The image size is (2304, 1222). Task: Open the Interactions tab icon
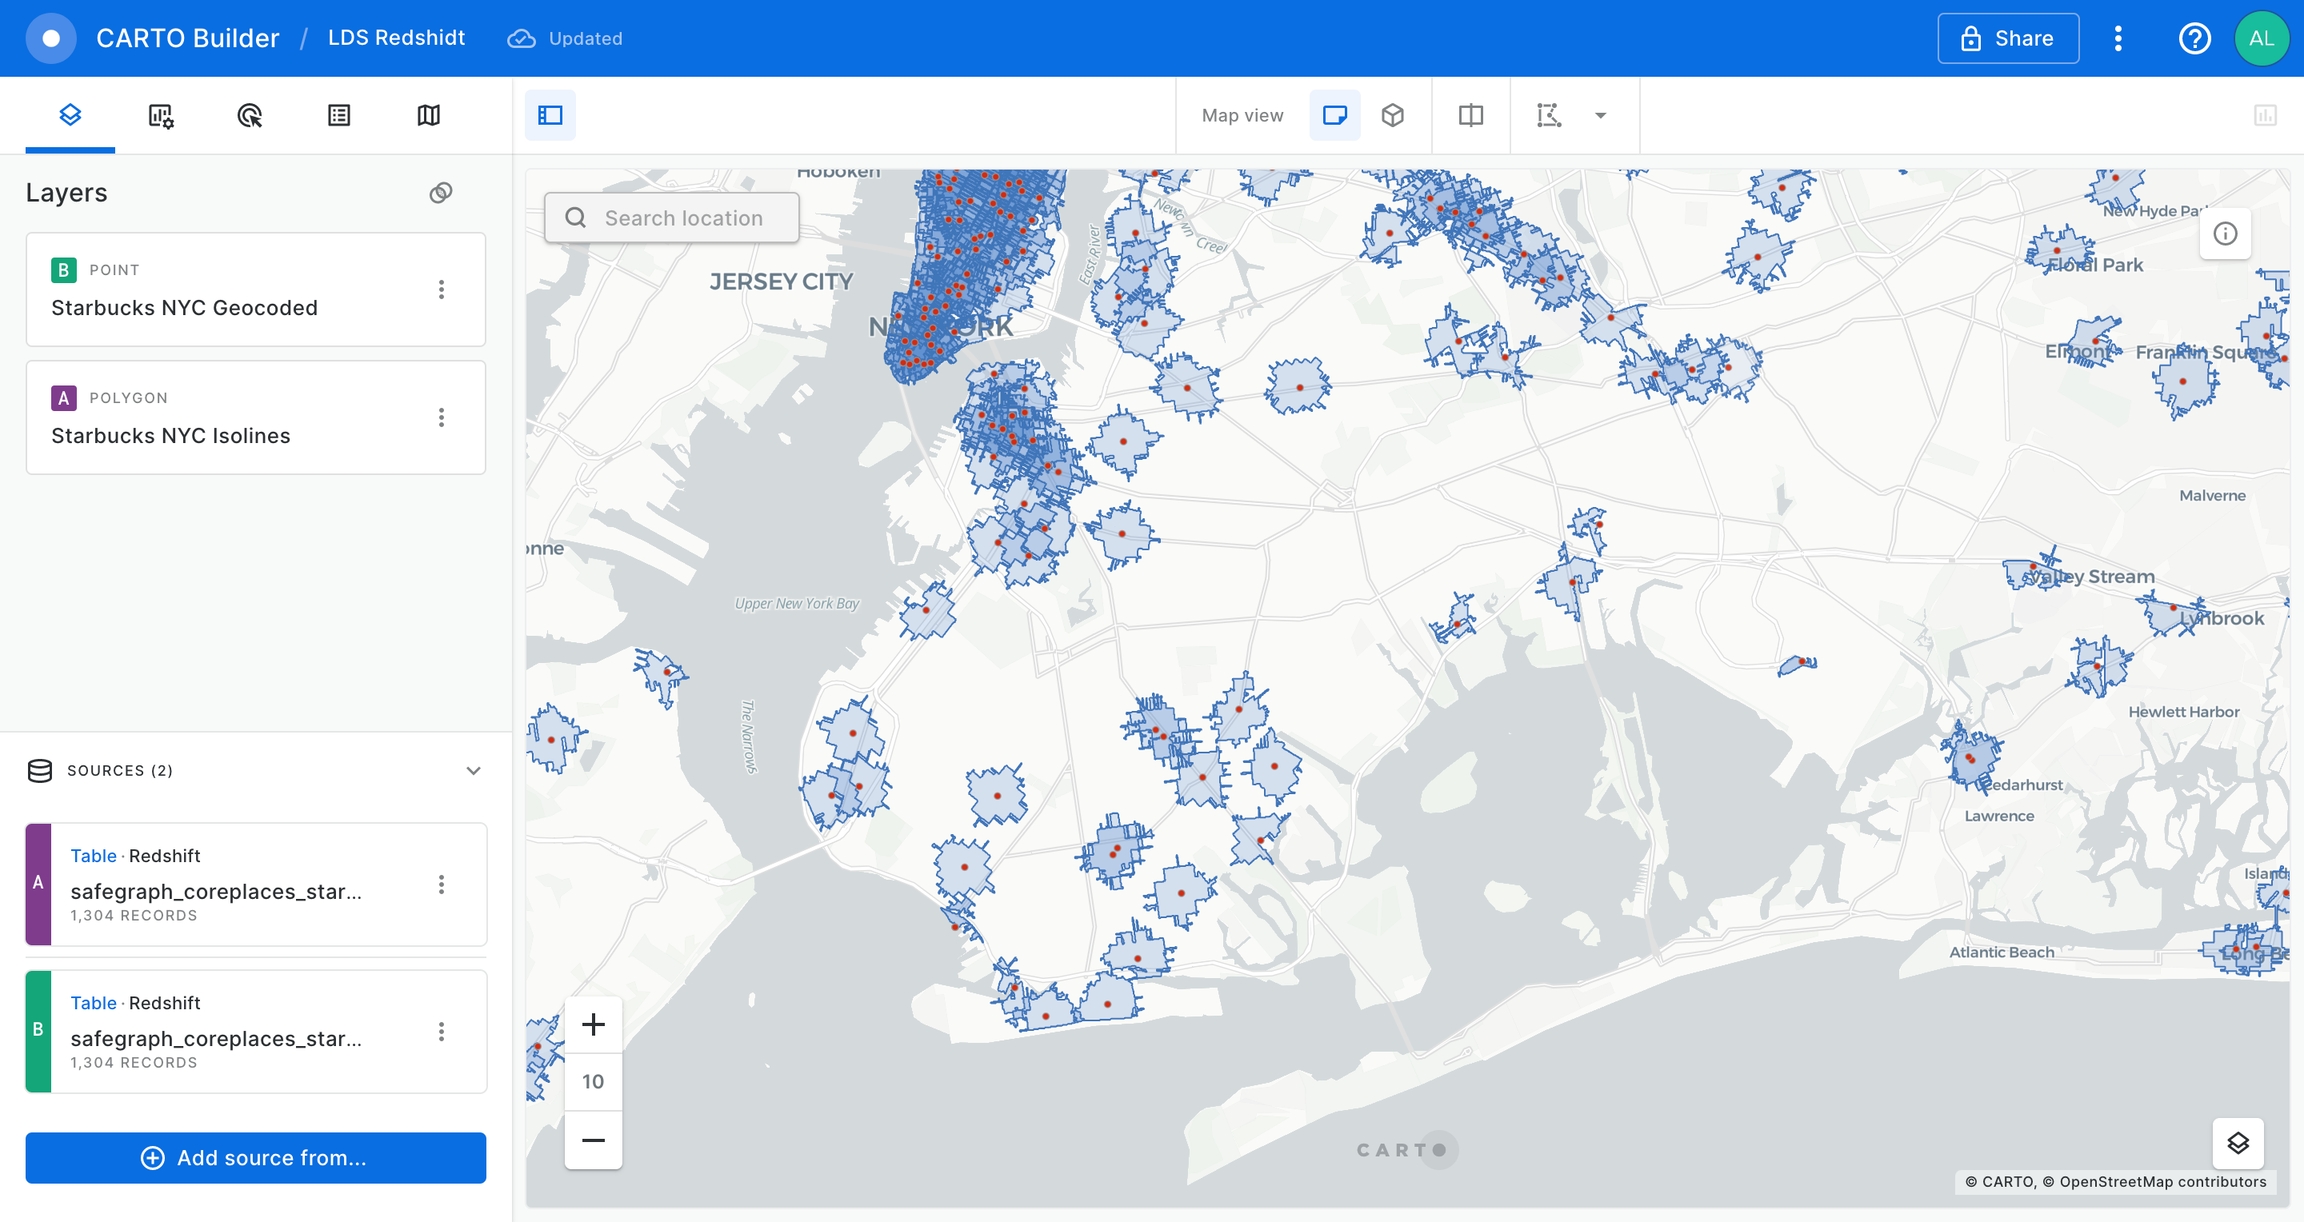click(249, 116)
